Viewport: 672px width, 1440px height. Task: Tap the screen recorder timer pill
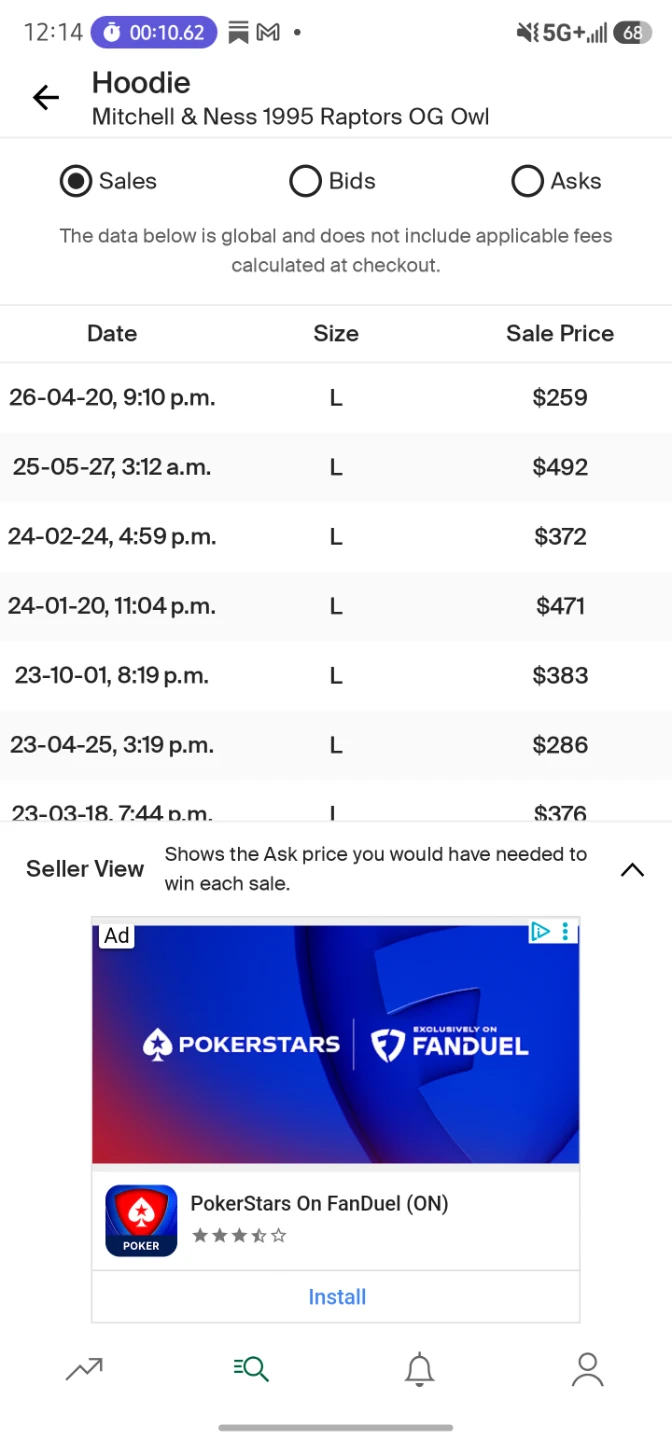[154, 32]
